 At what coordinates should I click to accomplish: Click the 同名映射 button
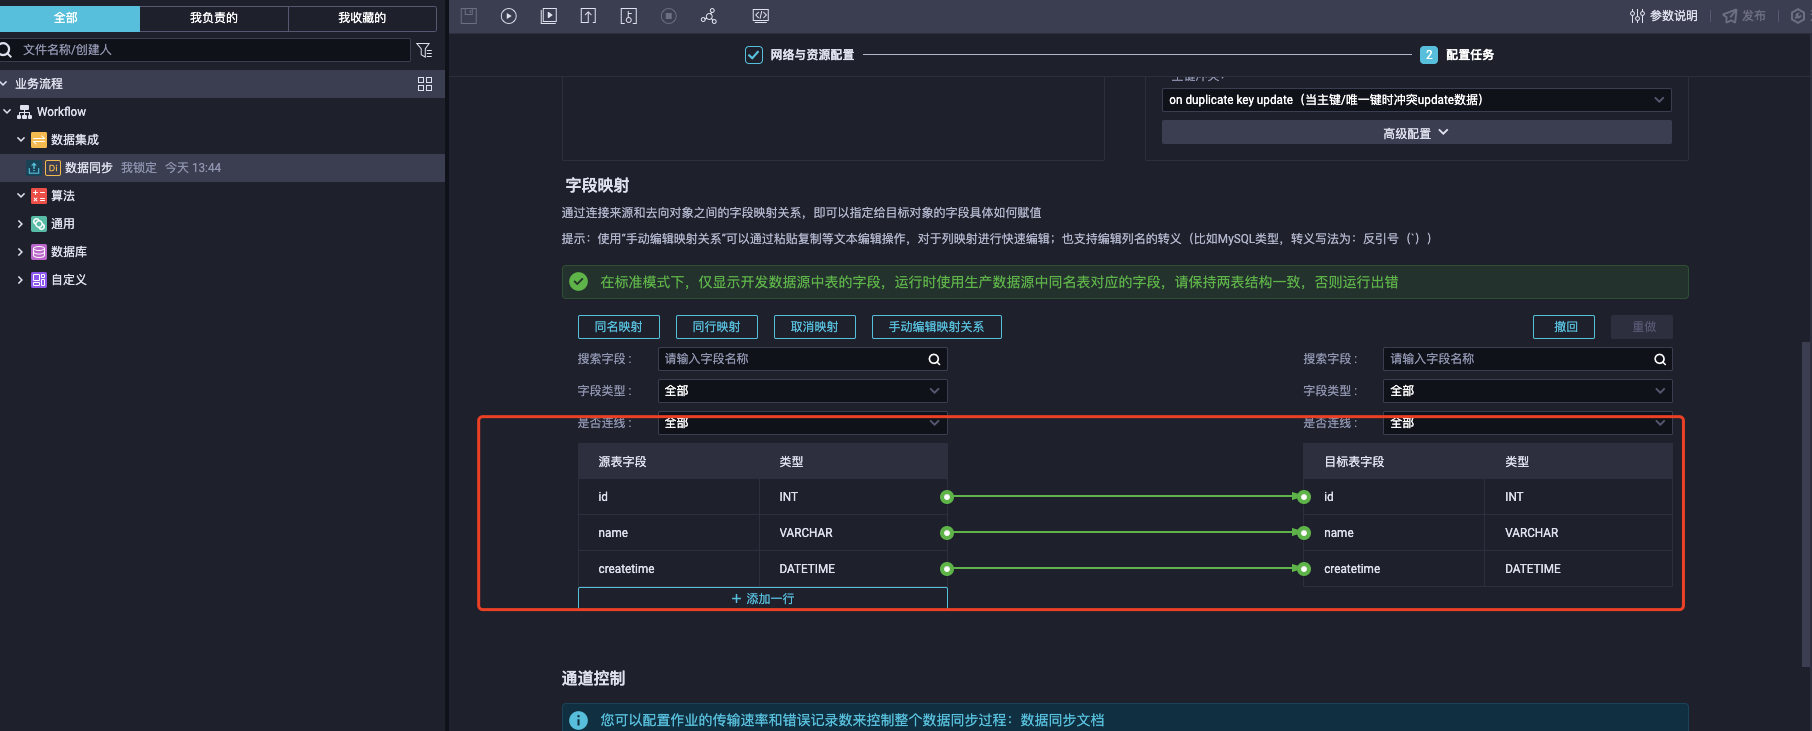619,327
